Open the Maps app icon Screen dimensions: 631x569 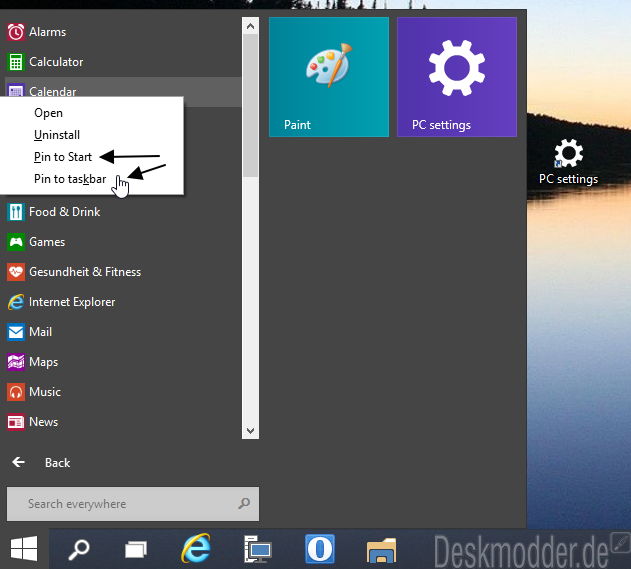[x=16, y=362]
